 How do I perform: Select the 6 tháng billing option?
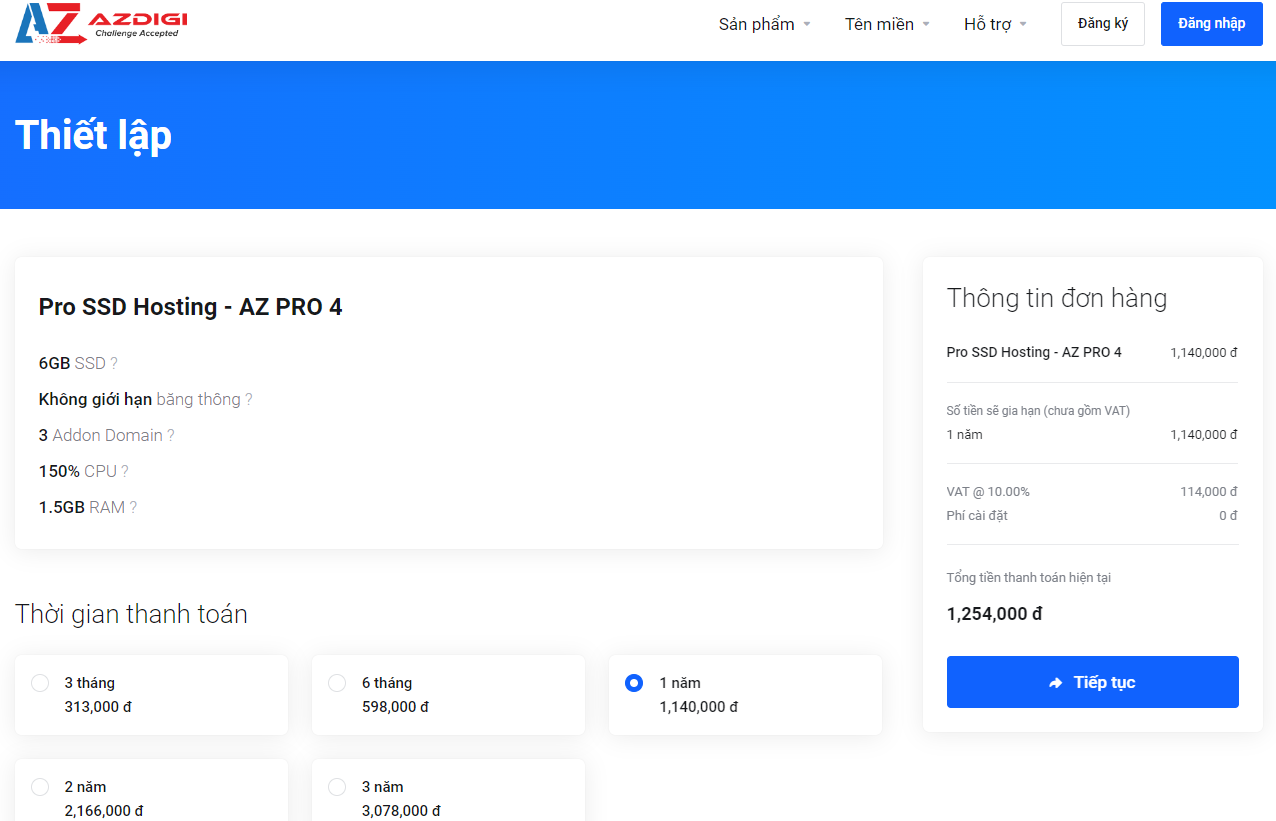pyautogui.click(x=448, y=695)
